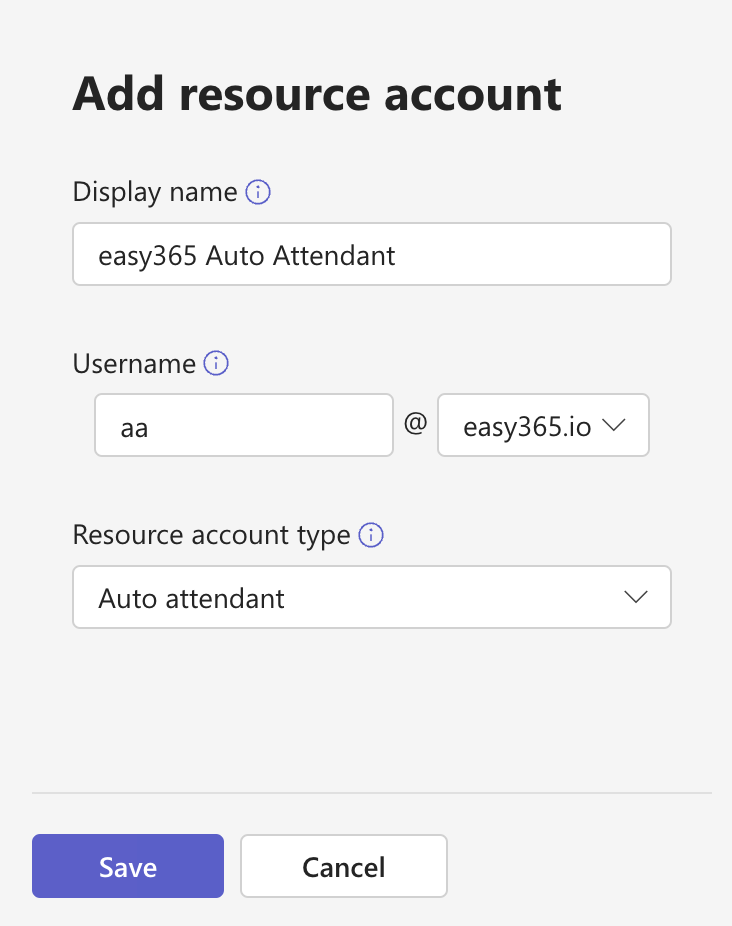Click the 'Add resource account' heading
This screenshot has width=732, height=926.
point(316,93)
